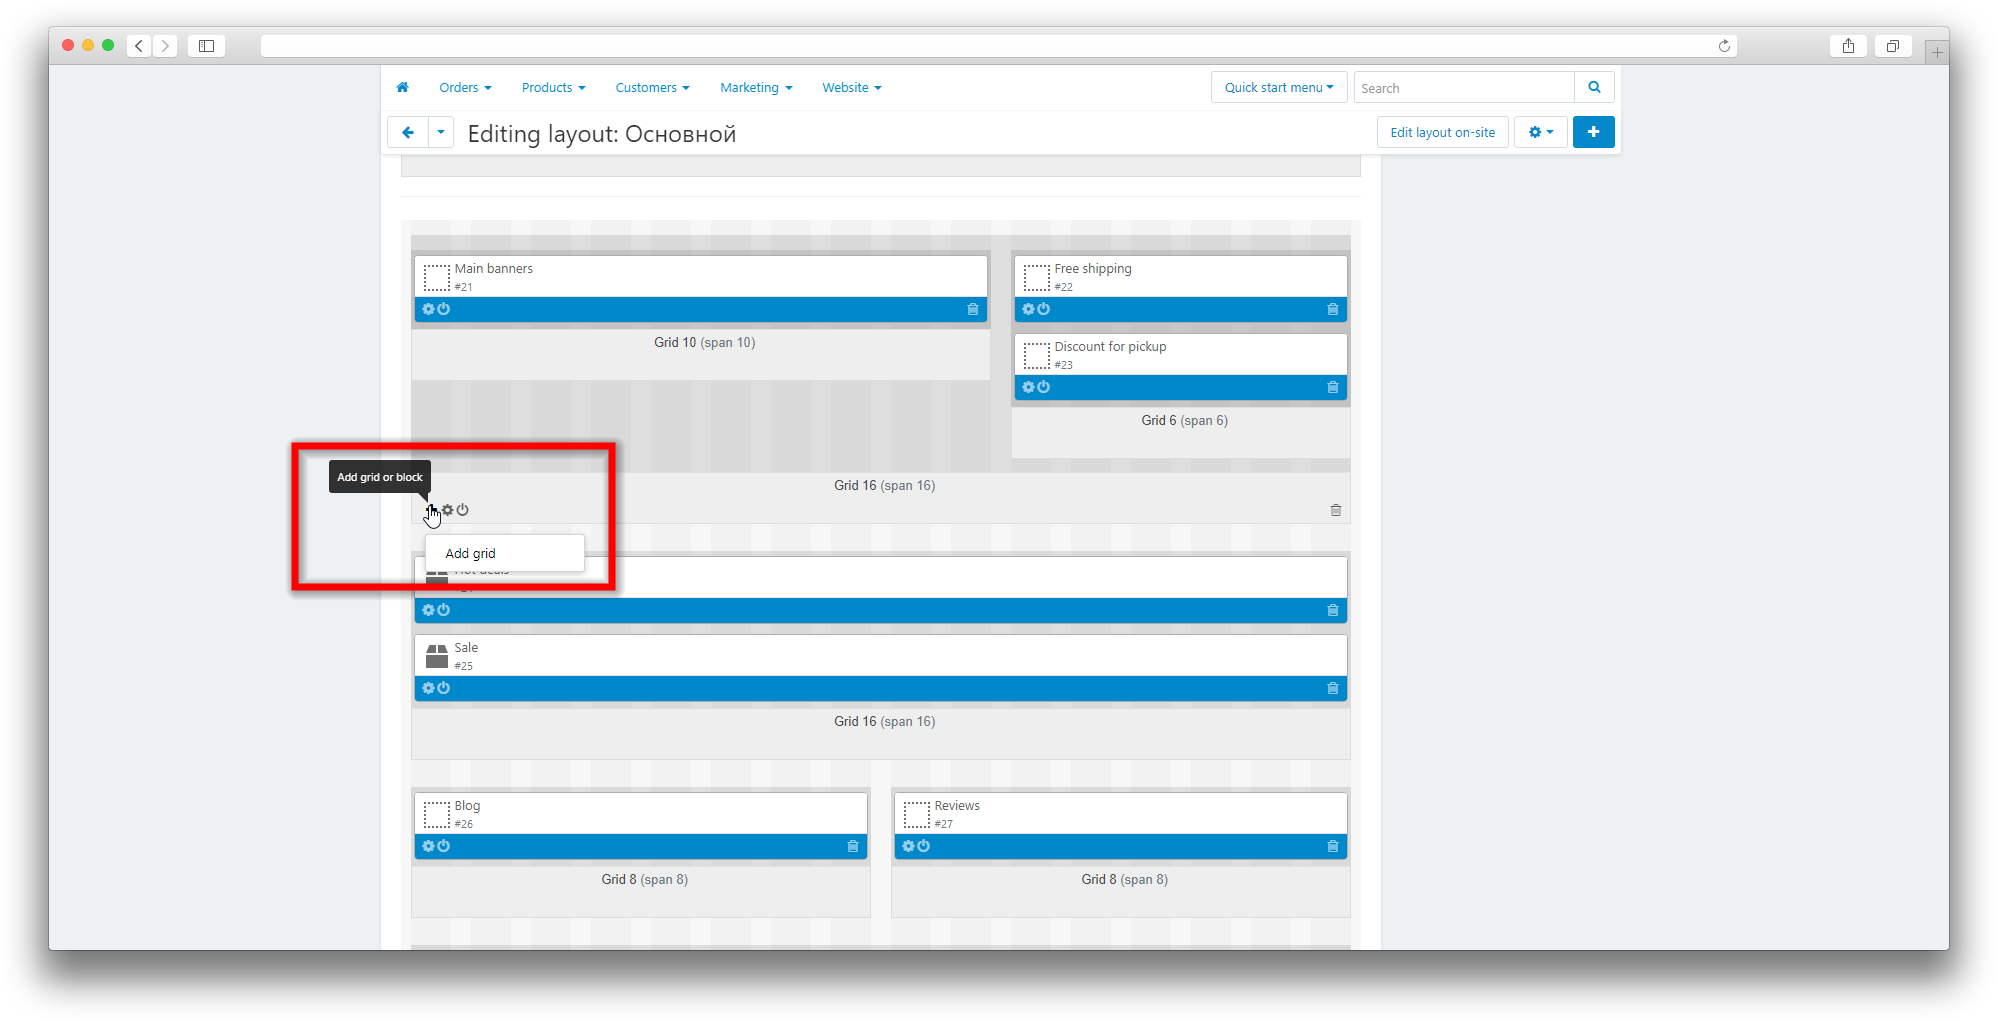Delete the Main banners block
This screenshot has width=1998, height=1021.
click(972, 310)
